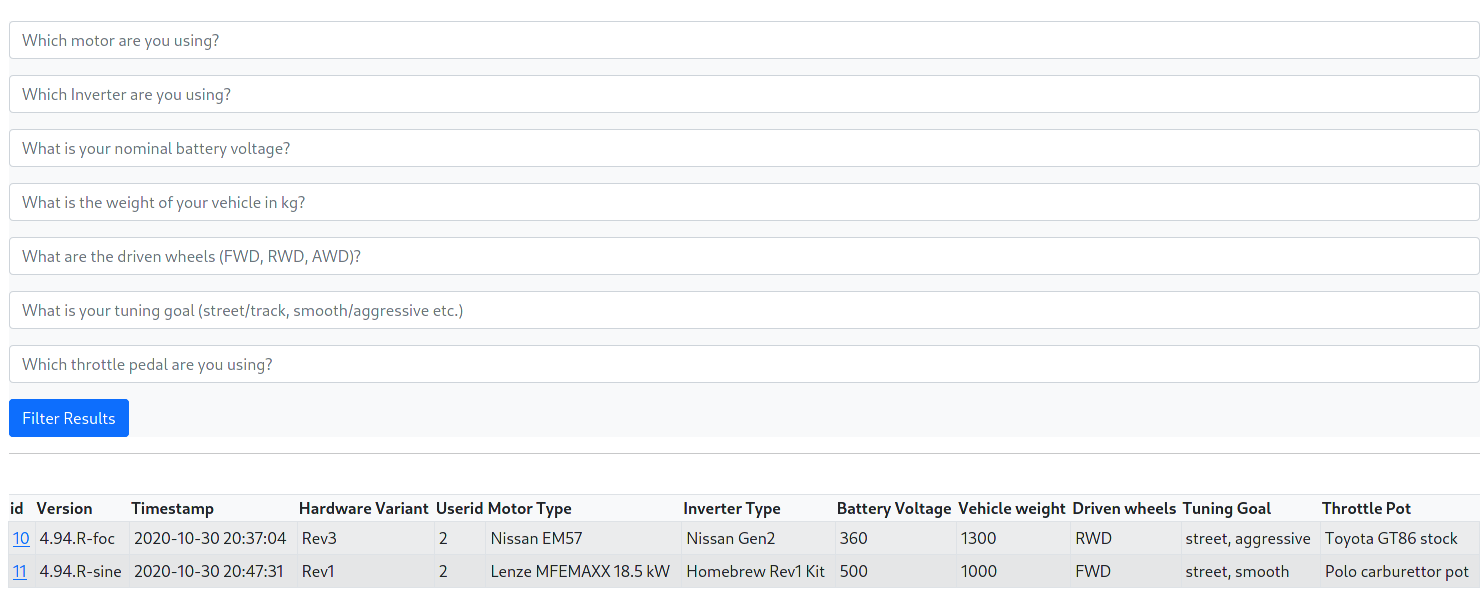The height and width of the screenshot is (589, 1484).
Task: Select the Nissan EM57 motor cell
Action: tap(536, 539)
